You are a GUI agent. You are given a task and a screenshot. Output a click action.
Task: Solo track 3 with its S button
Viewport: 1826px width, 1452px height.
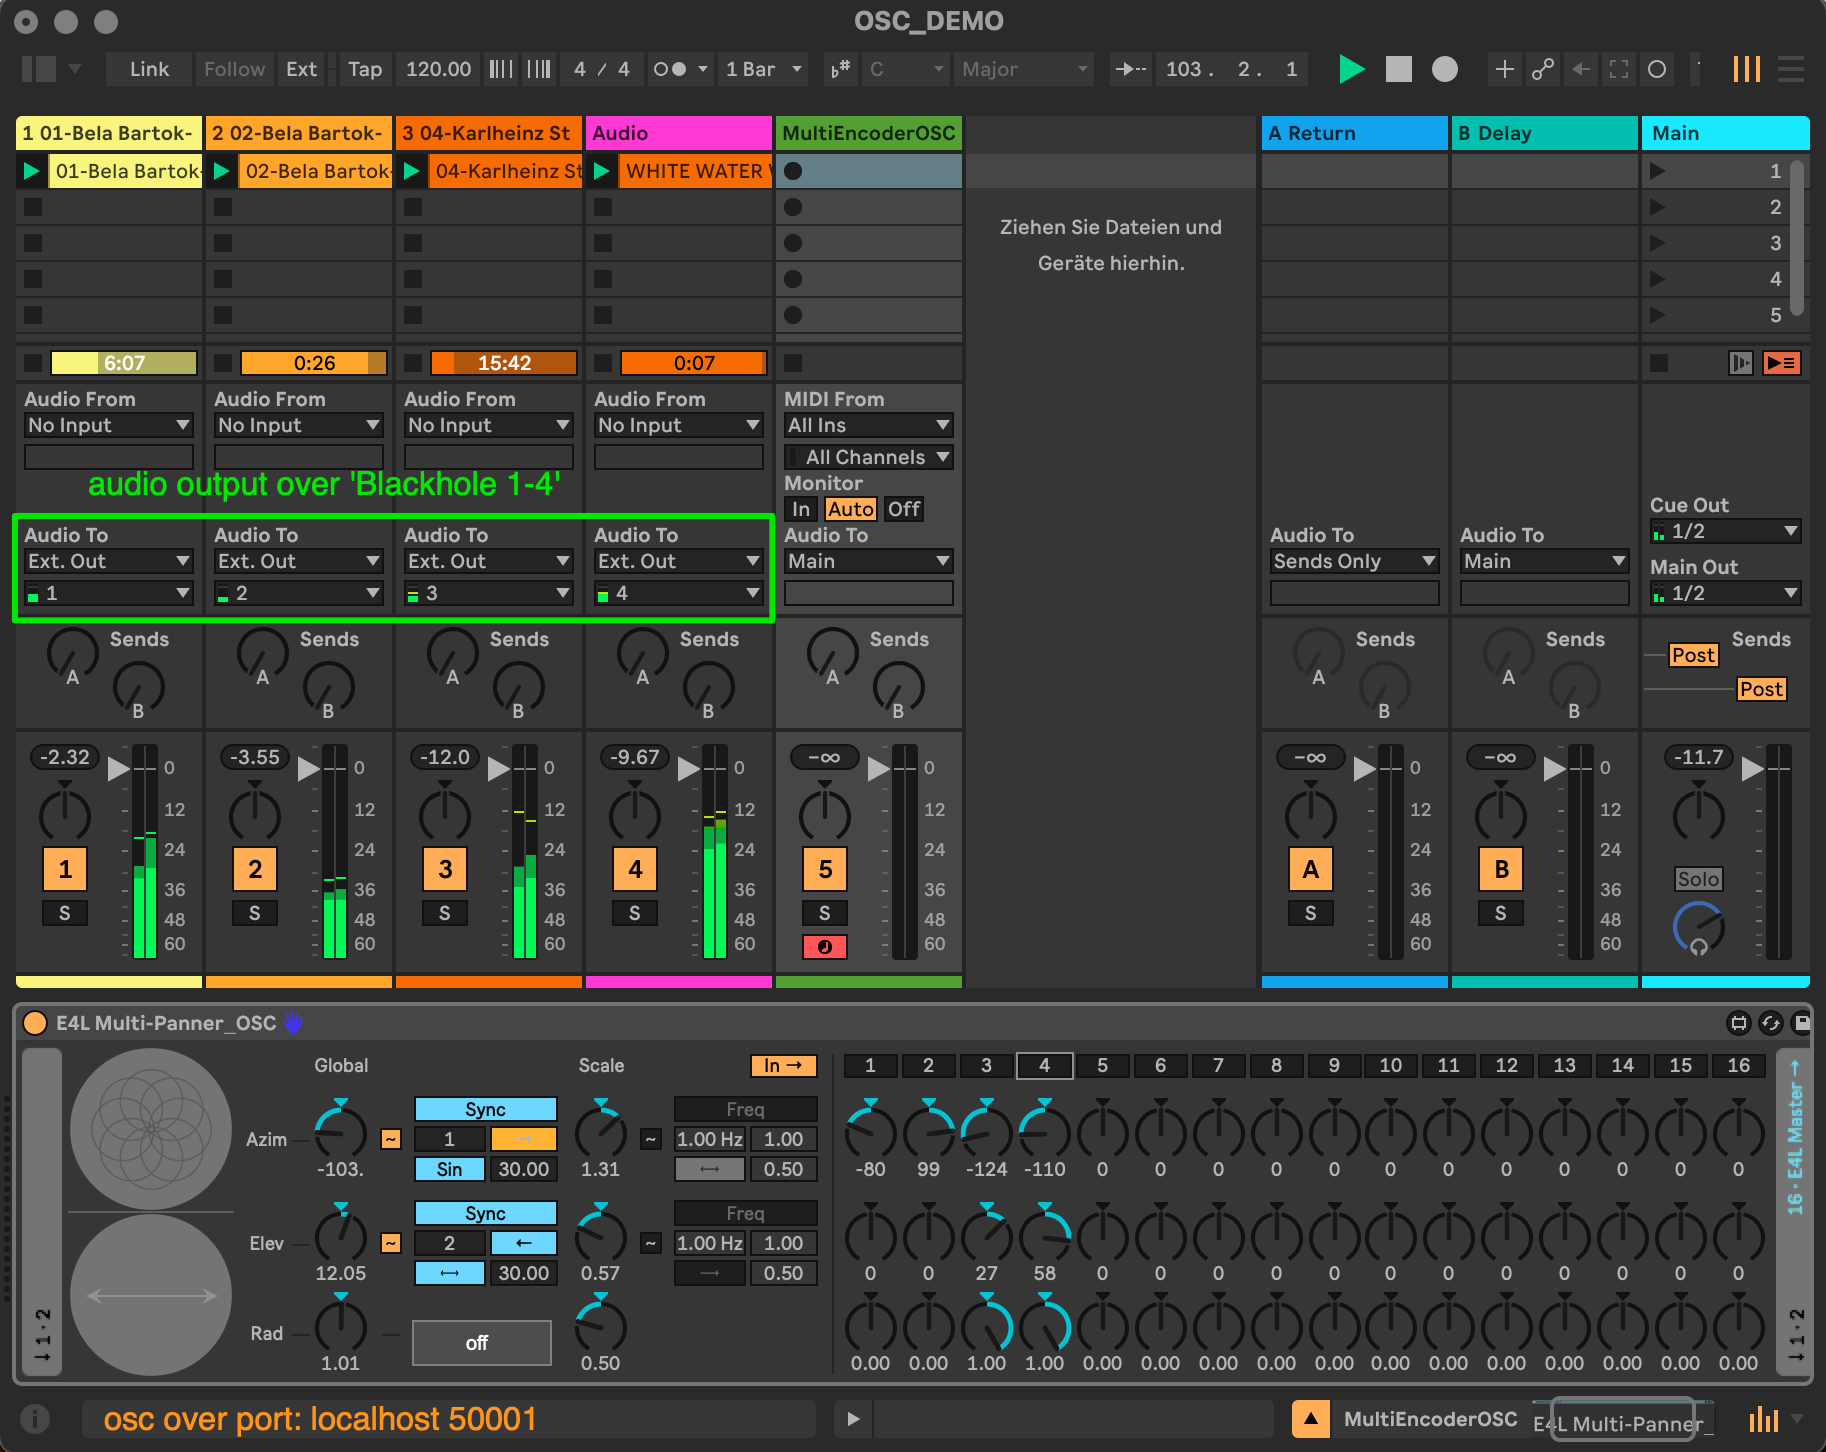point(444,912)
